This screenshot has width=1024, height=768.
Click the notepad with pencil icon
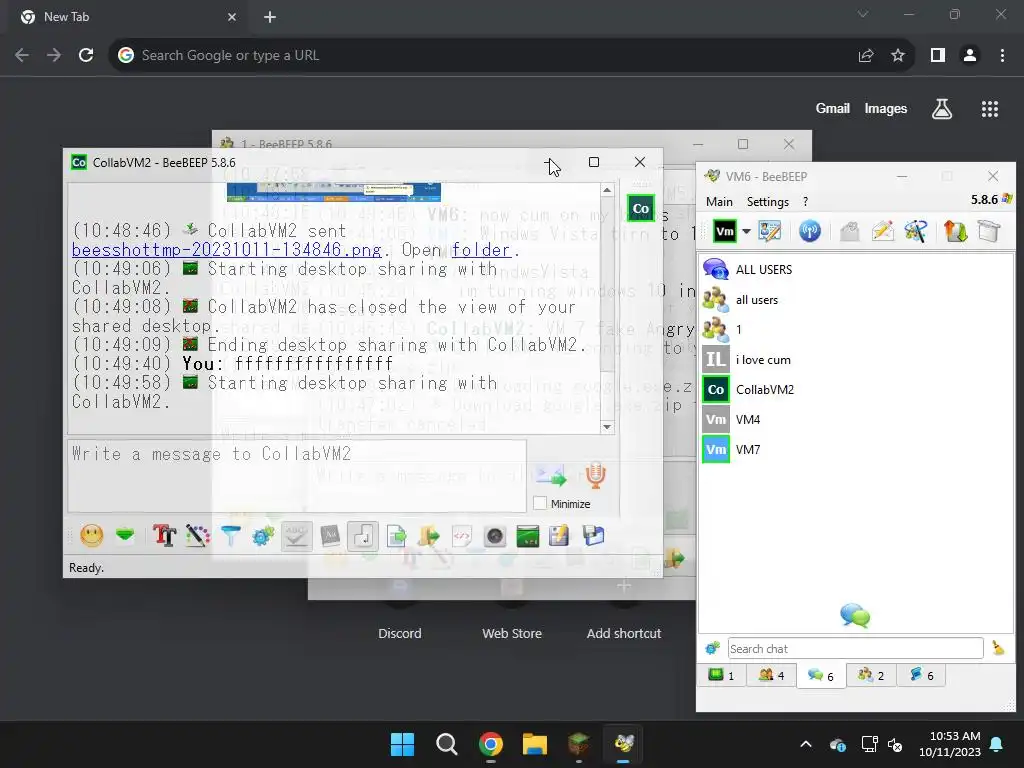(559, 536)
